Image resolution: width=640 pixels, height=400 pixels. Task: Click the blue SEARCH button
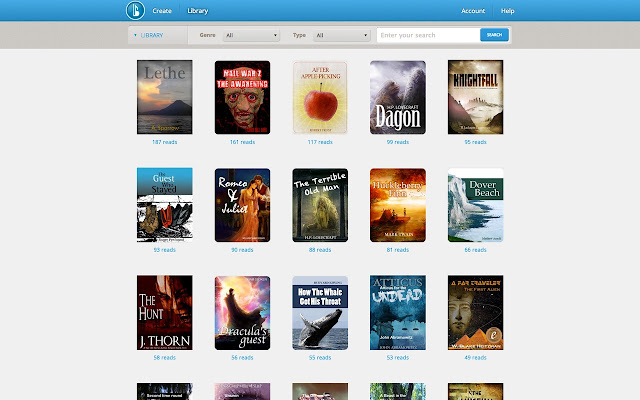pyautogui.click(x=494, y=35)
